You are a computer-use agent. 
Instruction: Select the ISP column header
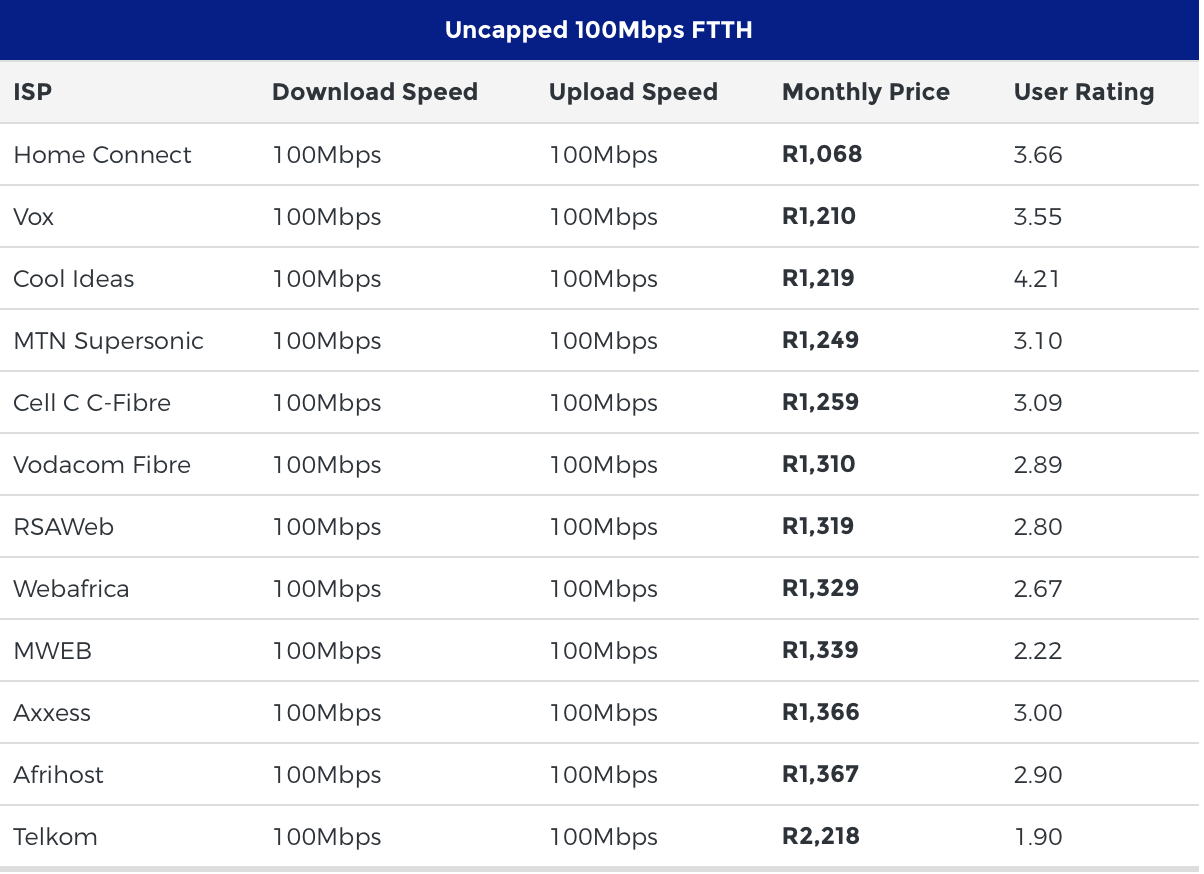pos(33,92)
